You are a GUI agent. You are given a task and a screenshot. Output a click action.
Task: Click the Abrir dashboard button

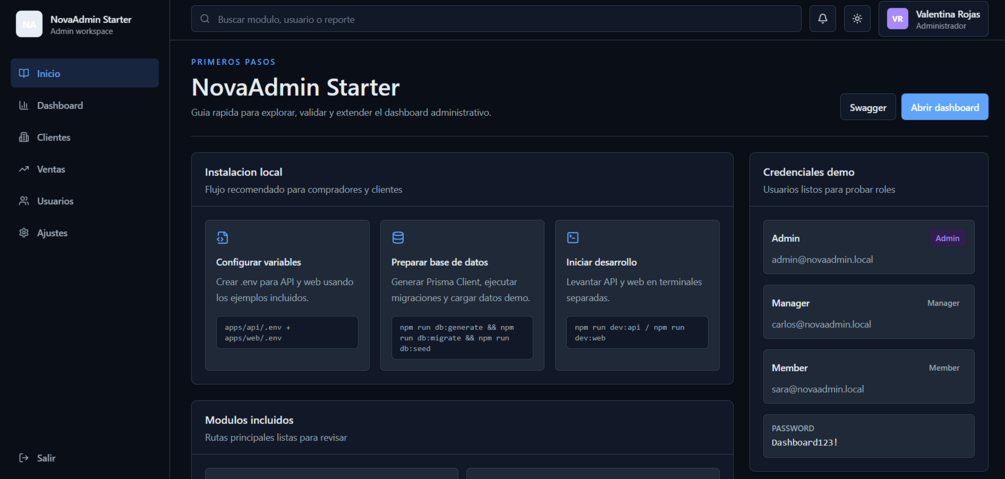point(945,107)
